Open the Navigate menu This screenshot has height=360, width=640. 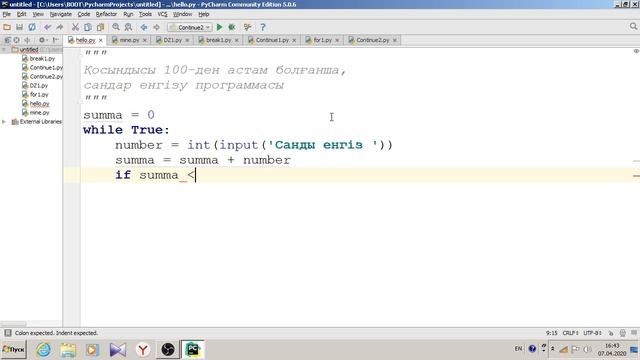[60, 14]
